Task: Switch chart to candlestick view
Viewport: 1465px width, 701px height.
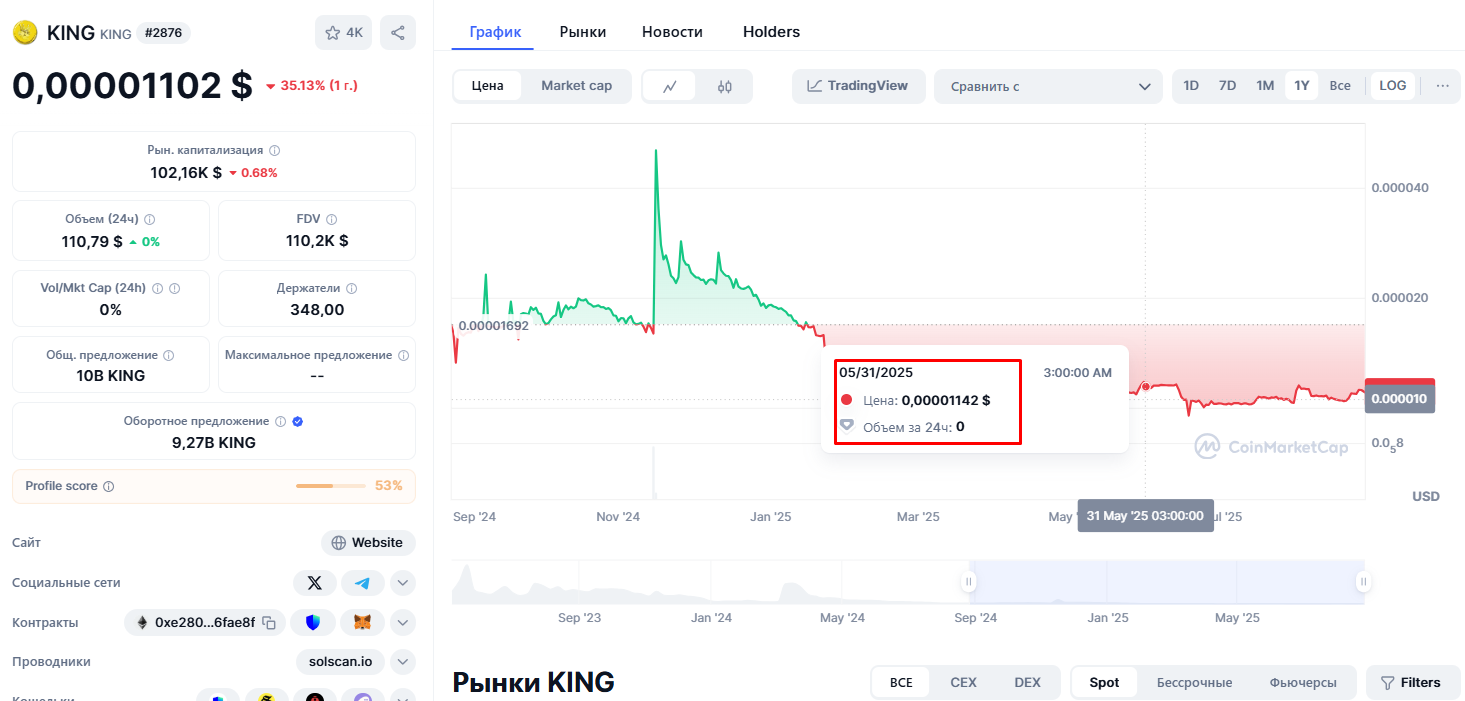Action: [725, 86]
